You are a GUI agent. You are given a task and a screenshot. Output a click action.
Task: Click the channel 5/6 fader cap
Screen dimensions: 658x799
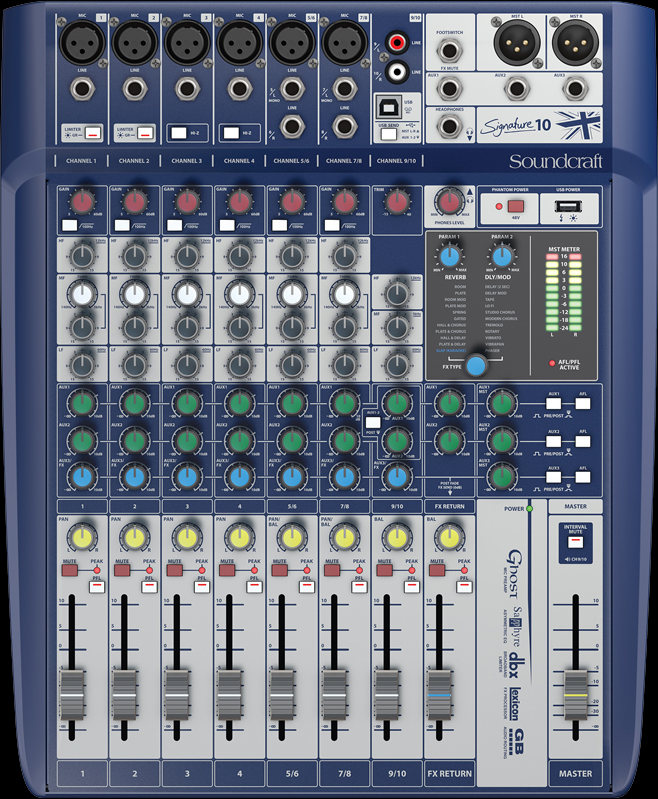(x=282, y=695)
